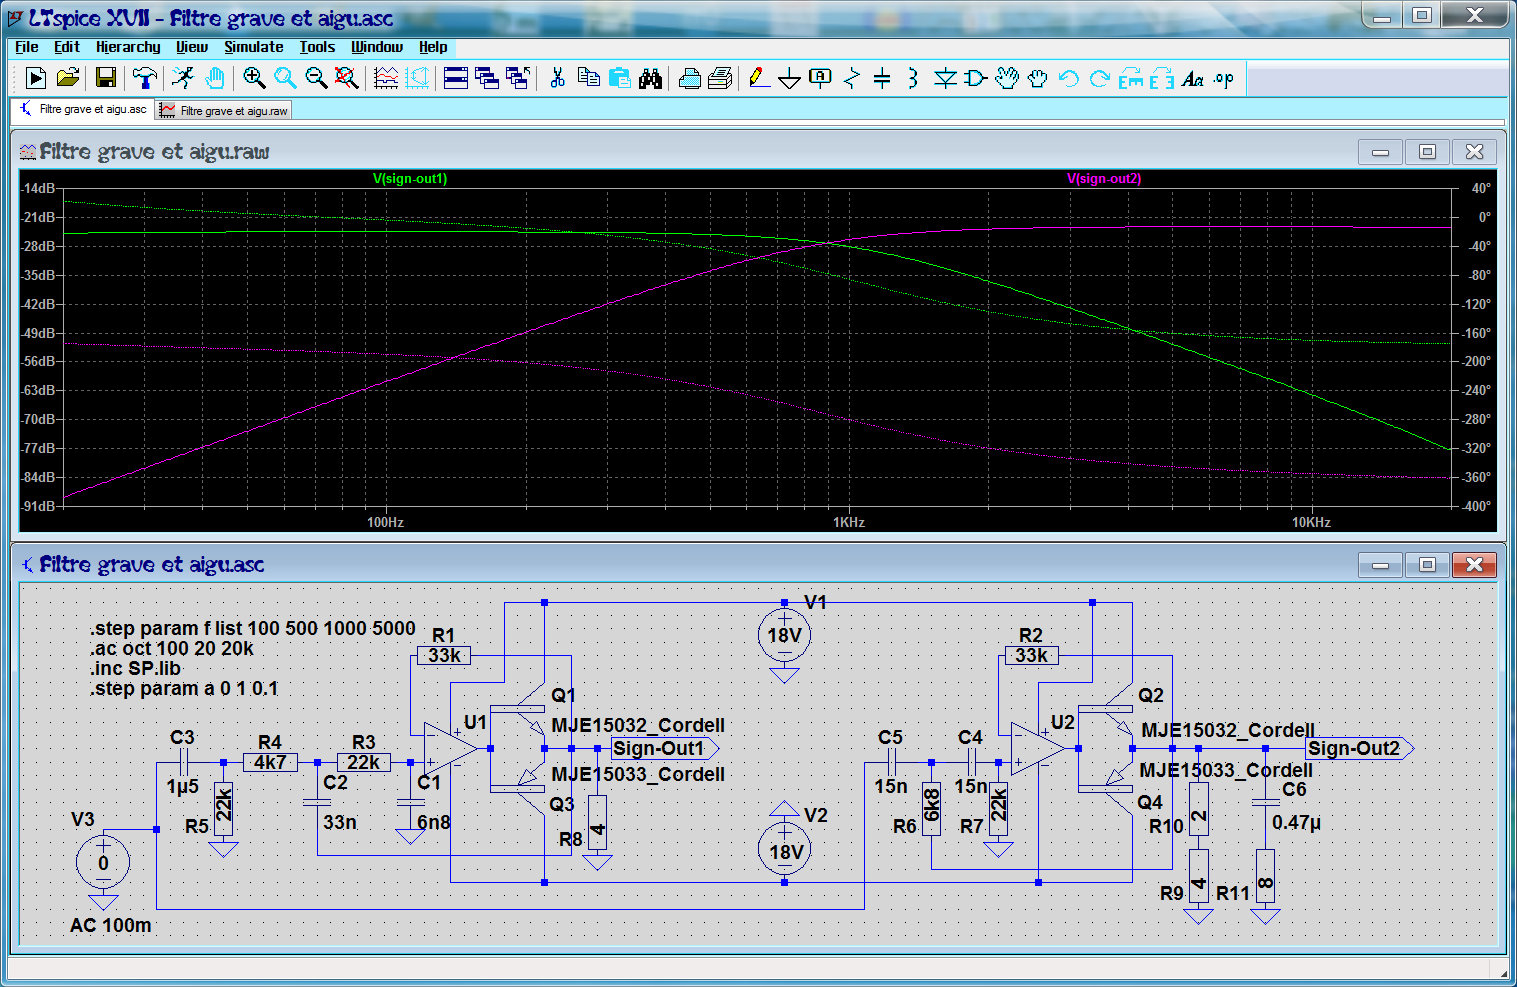Click the Open file folder icon
1517x987 pixels.
click(x=67, y=78)
